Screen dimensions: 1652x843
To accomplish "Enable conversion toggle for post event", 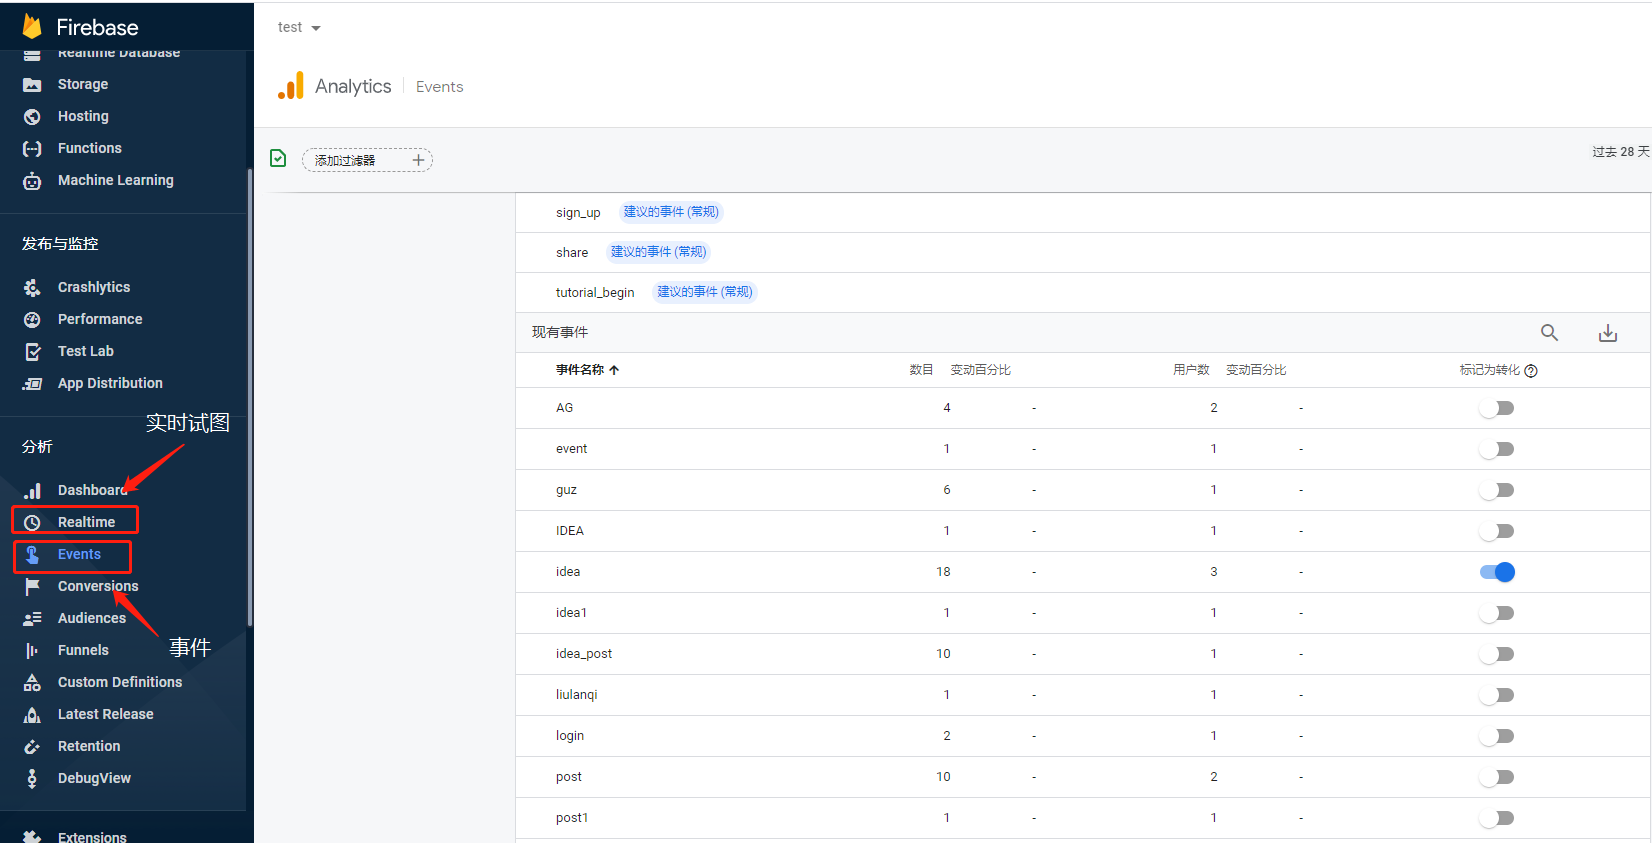I will point(1497,777).
